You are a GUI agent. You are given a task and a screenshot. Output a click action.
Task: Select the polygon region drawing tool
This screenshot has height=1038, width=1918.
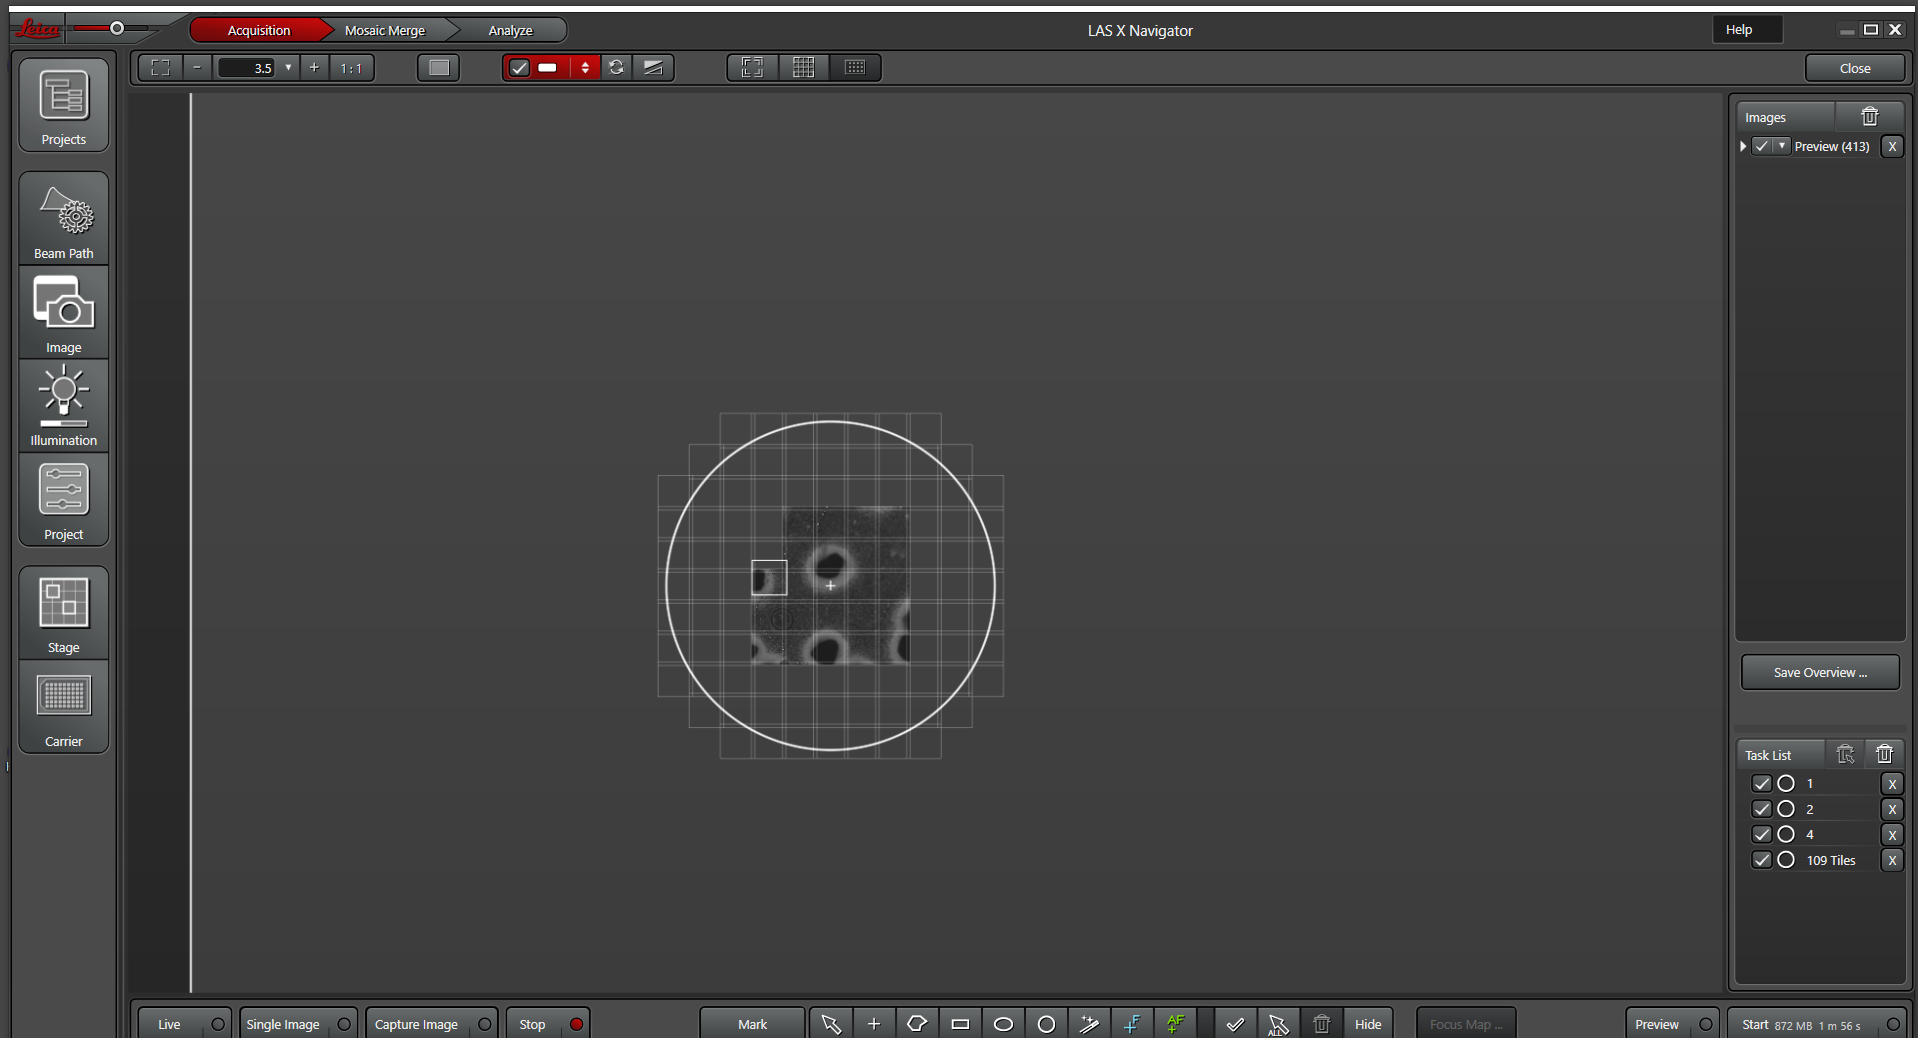917,1024
